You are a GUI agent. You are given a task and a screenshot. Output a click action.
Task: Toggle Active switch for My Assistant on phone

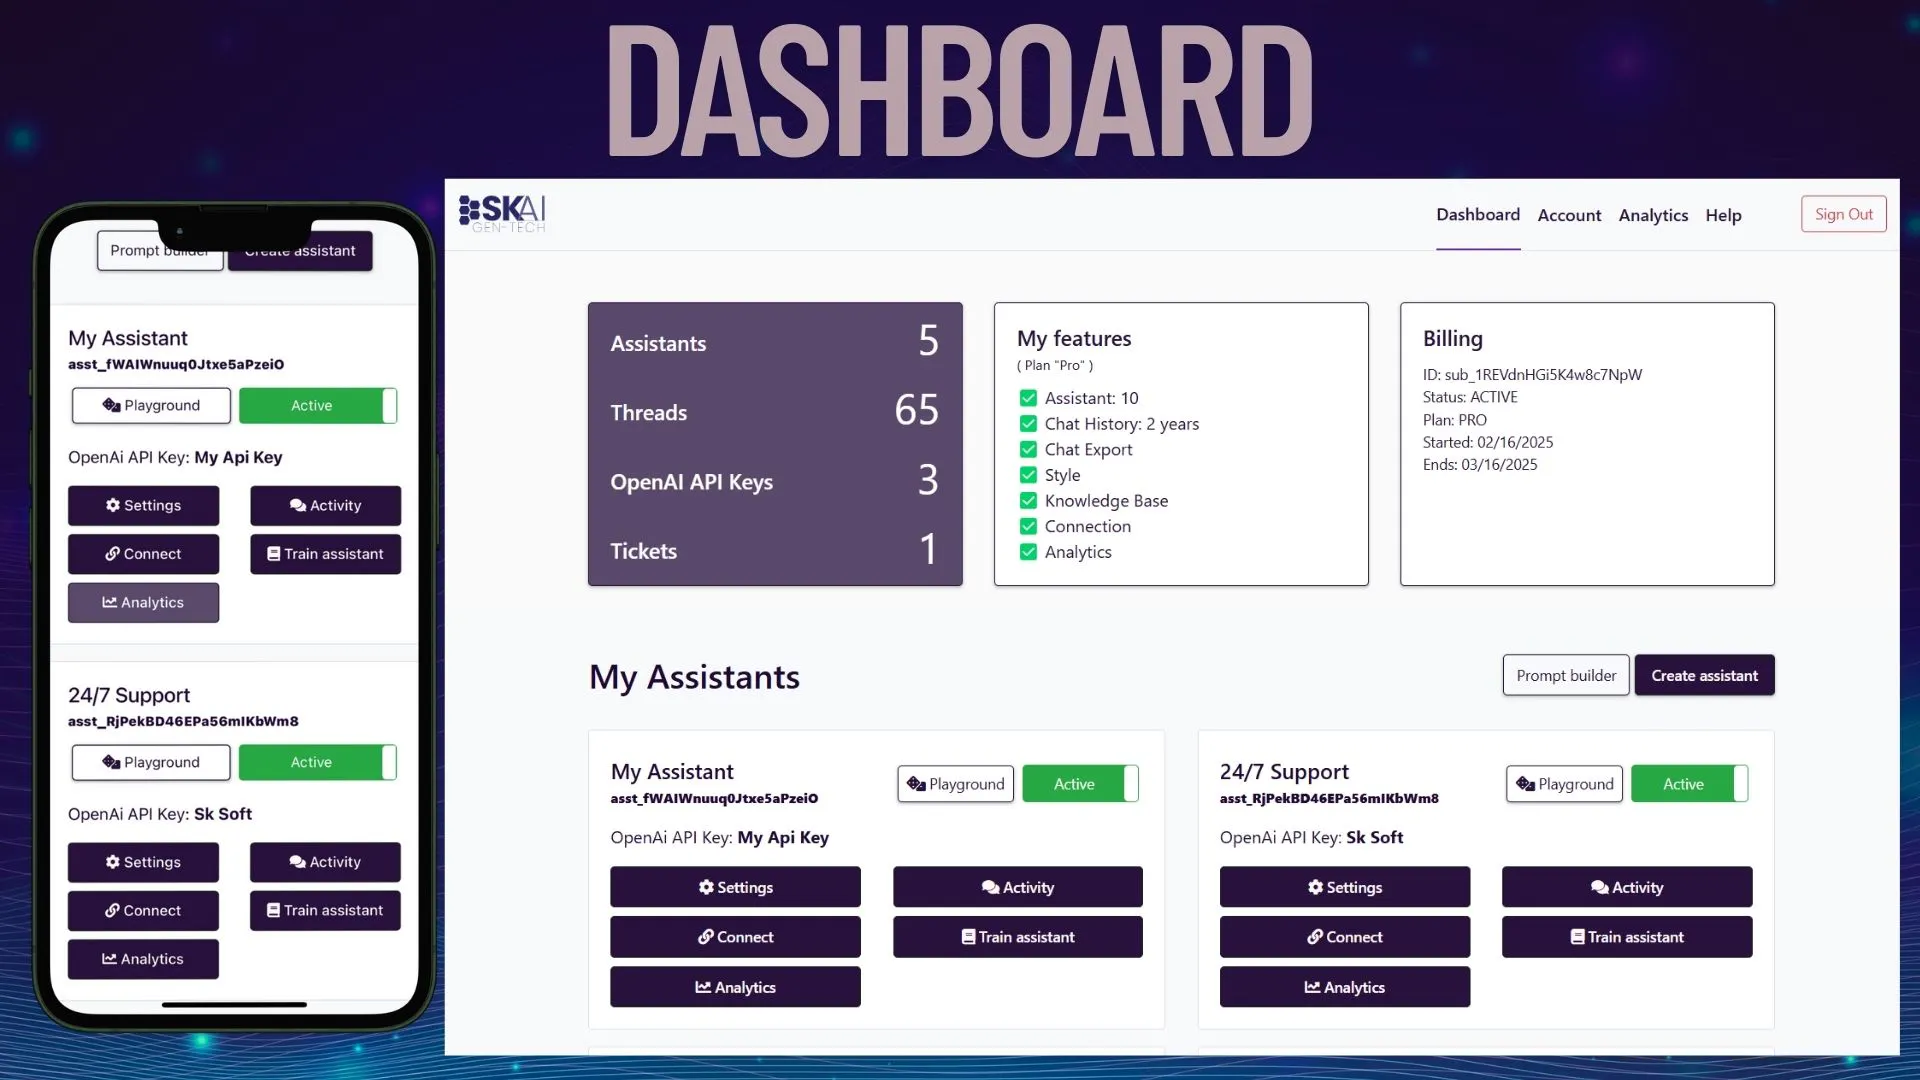coord(318,405)
